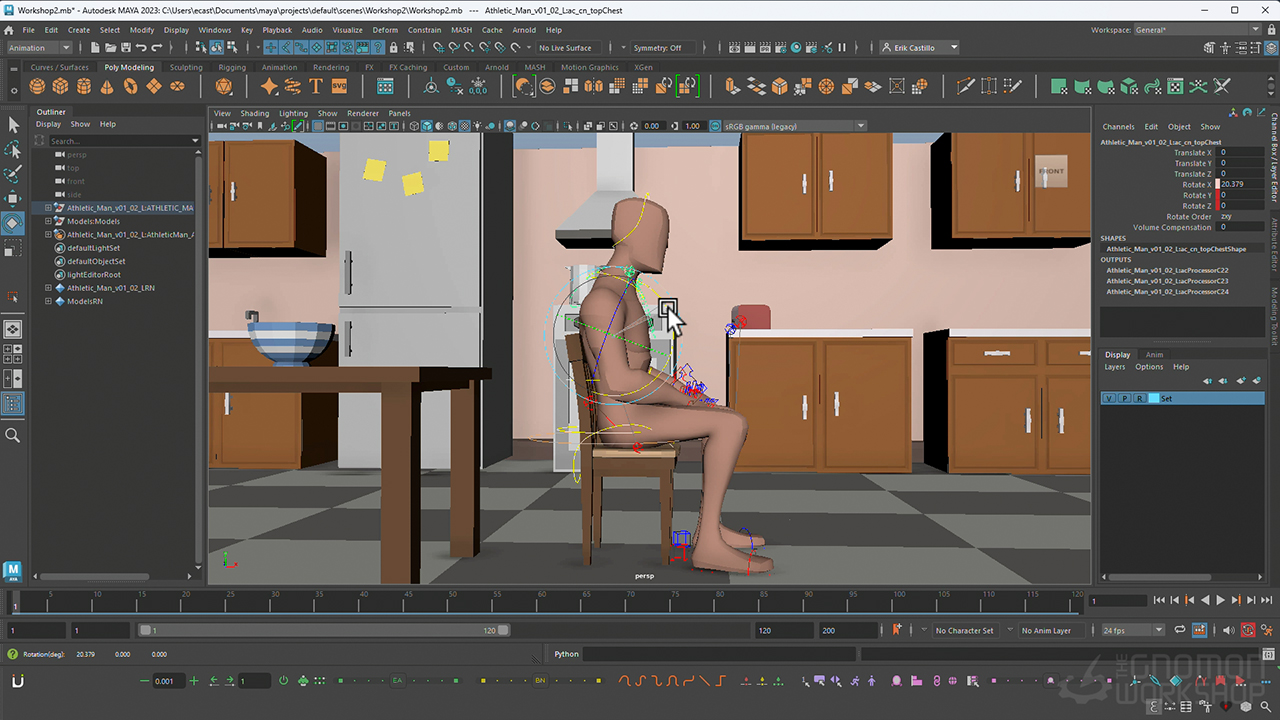The height and width of the screenshot is (720, 1280).
Task: Toggle the V visibility checkbox in the Layer Editor
Action: click(1108, 398)
